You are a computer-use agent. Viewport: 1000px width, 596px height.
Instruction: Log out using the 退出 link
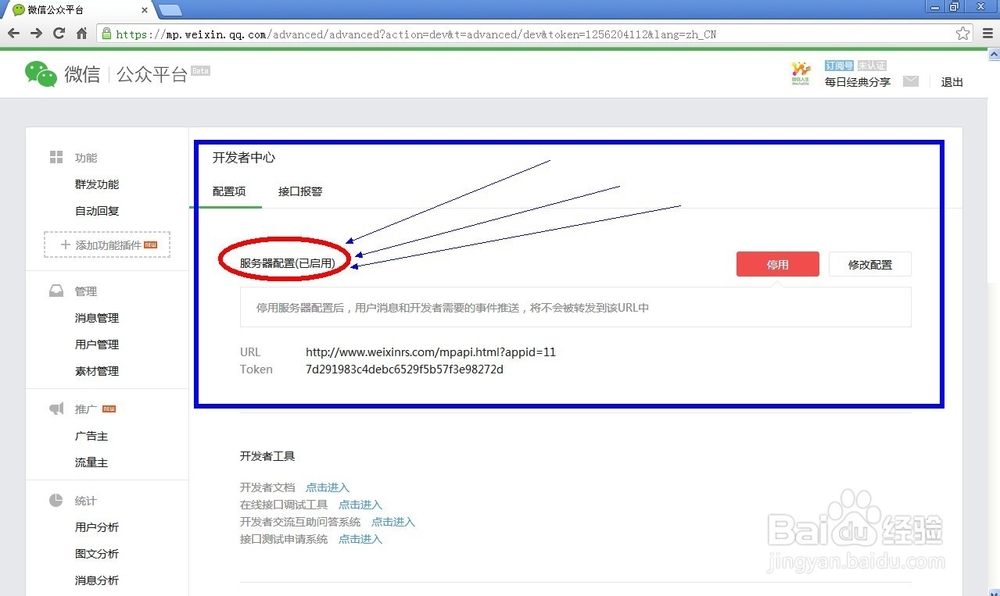tap(951, 82)
